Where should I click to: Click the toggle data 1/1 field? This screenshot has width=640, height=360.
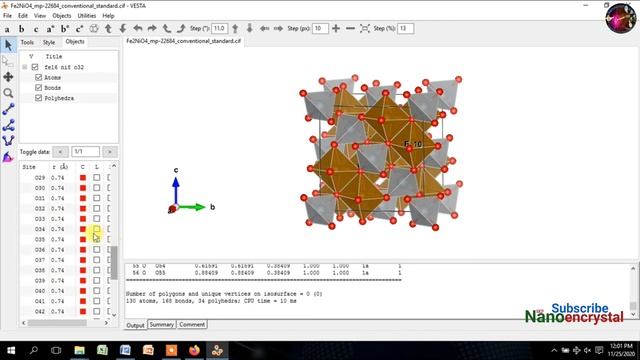(x=85, y=152)
